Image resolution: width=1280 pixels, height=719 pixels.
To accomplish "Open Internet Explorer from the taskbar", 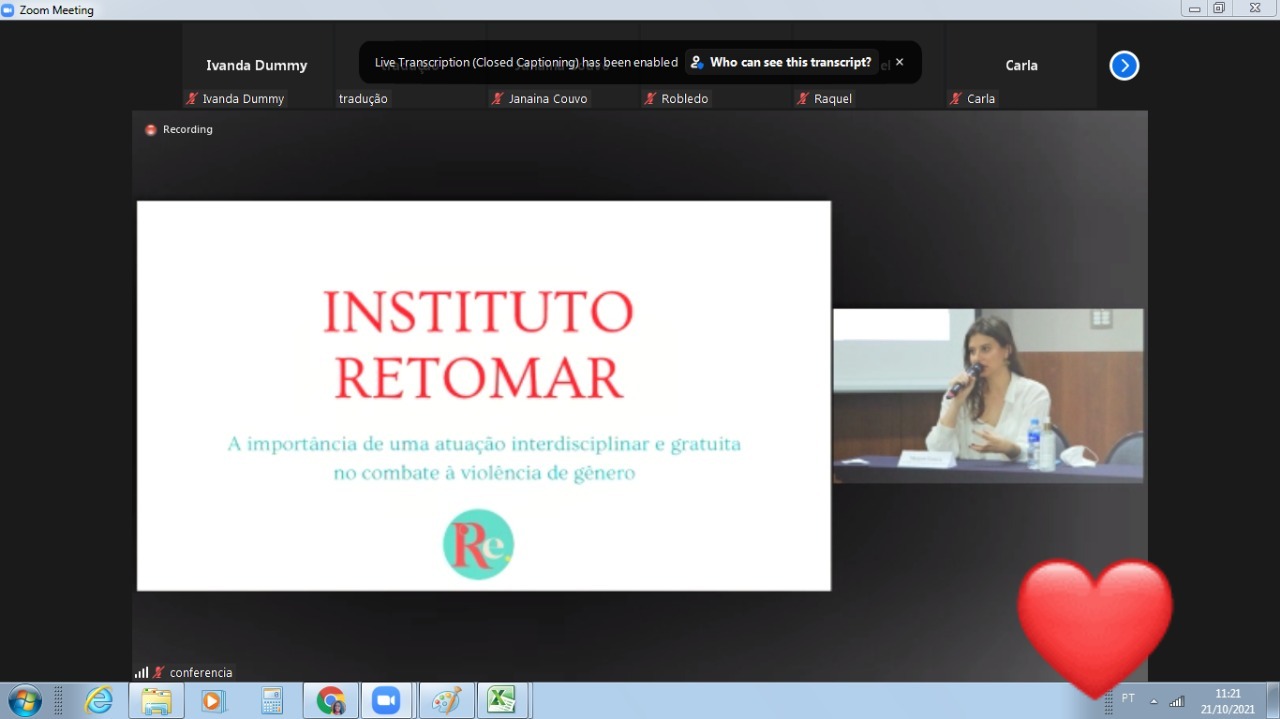I will point(99,701).
